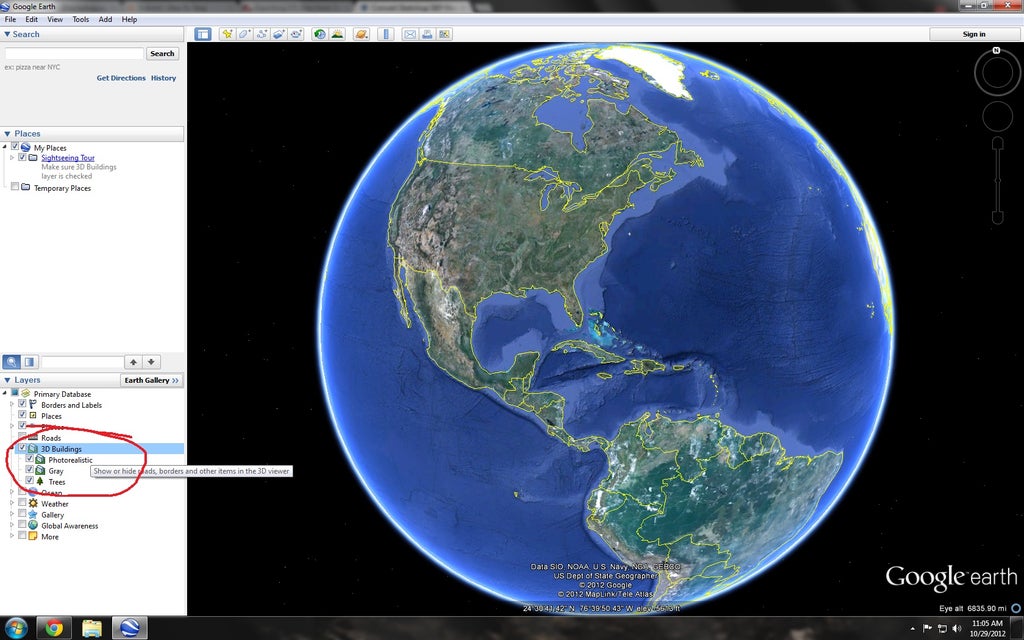Click the search text input field
Image resolution: width=1024 pixels, height=640 pixels.
coord(74,54)
